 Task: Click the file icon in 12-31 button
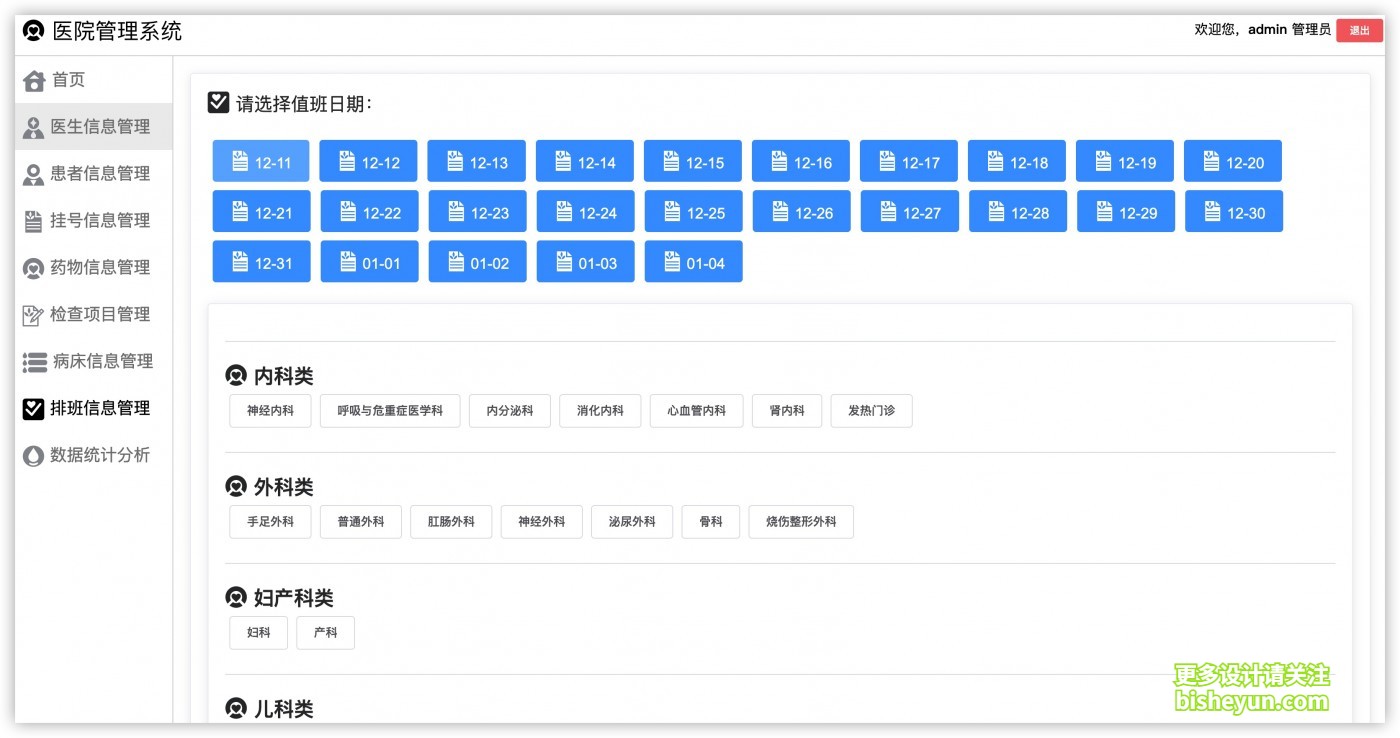240,261
